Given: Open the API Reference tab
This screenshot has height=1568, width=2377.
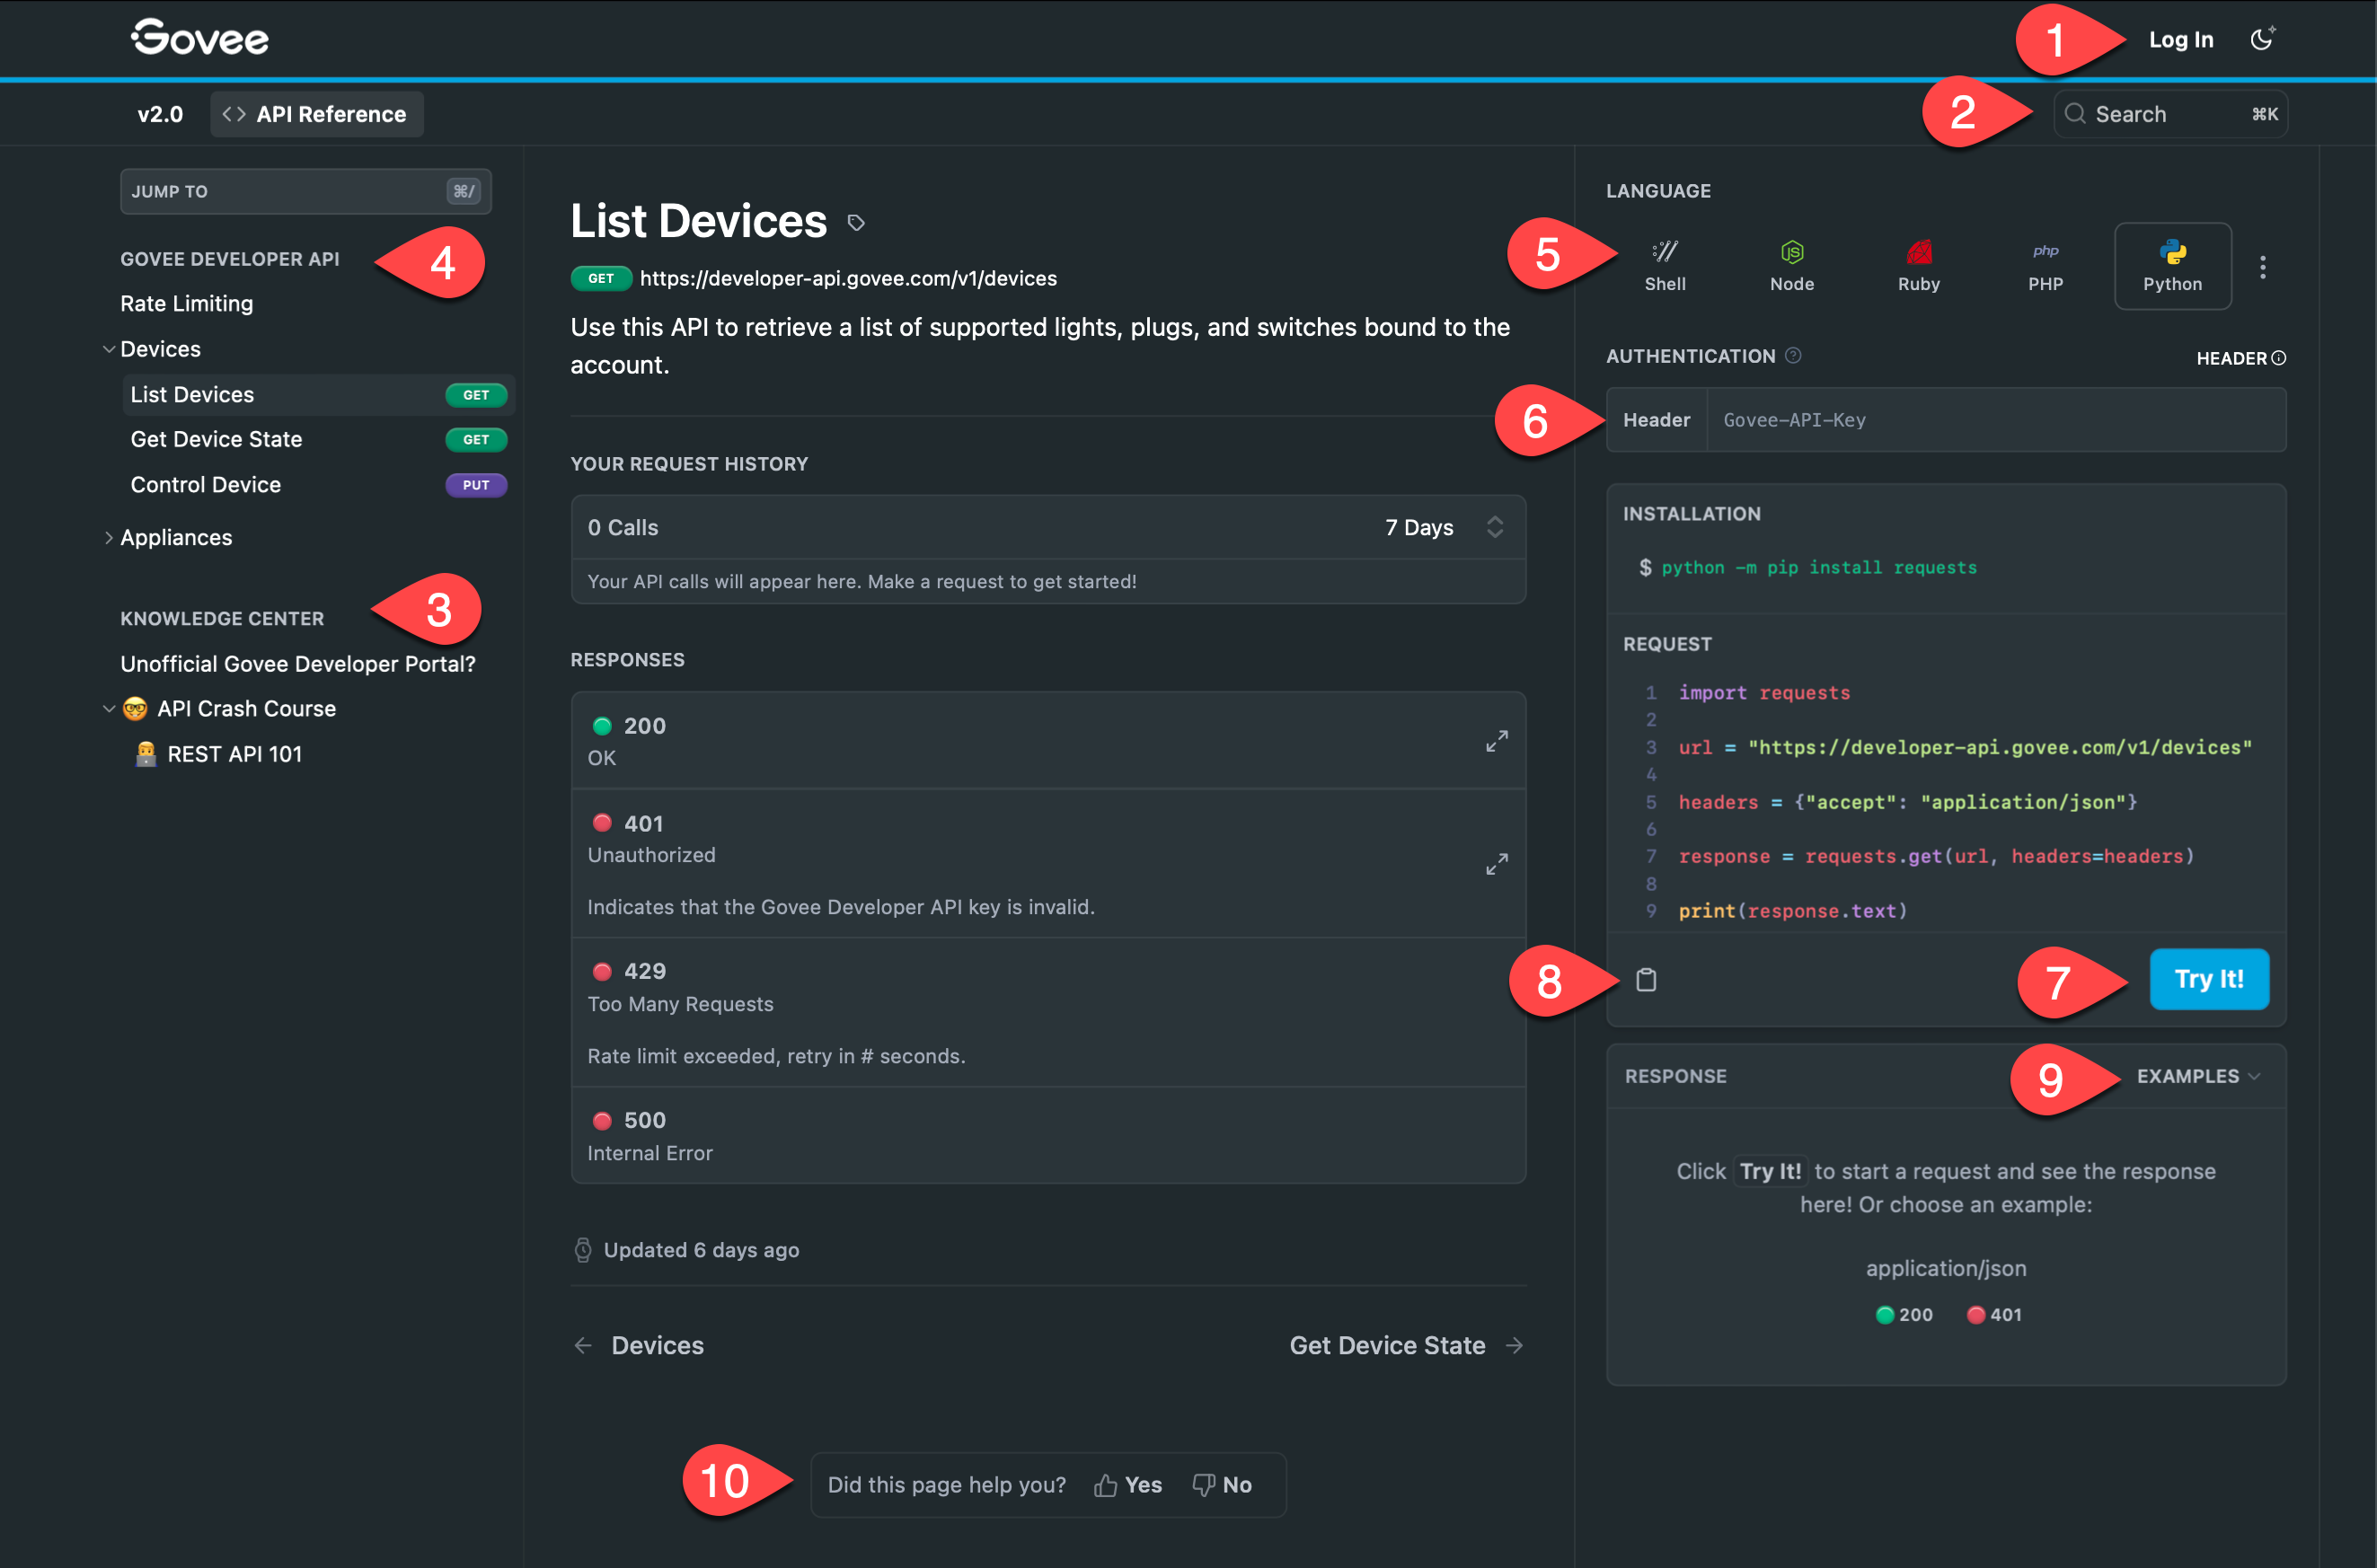Looking at the screenshot, I should coord(316,114).
